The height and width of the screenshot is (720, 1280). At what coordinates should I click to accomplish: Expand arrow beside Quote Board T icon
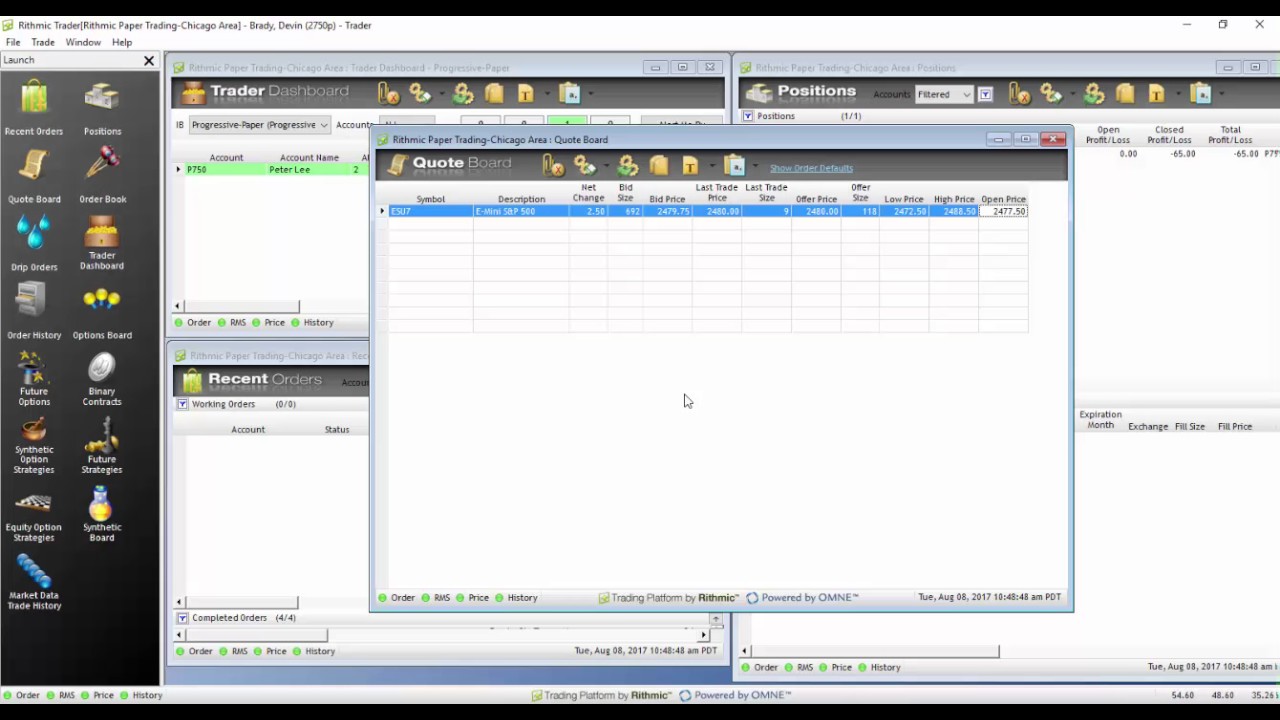[711, 166]
